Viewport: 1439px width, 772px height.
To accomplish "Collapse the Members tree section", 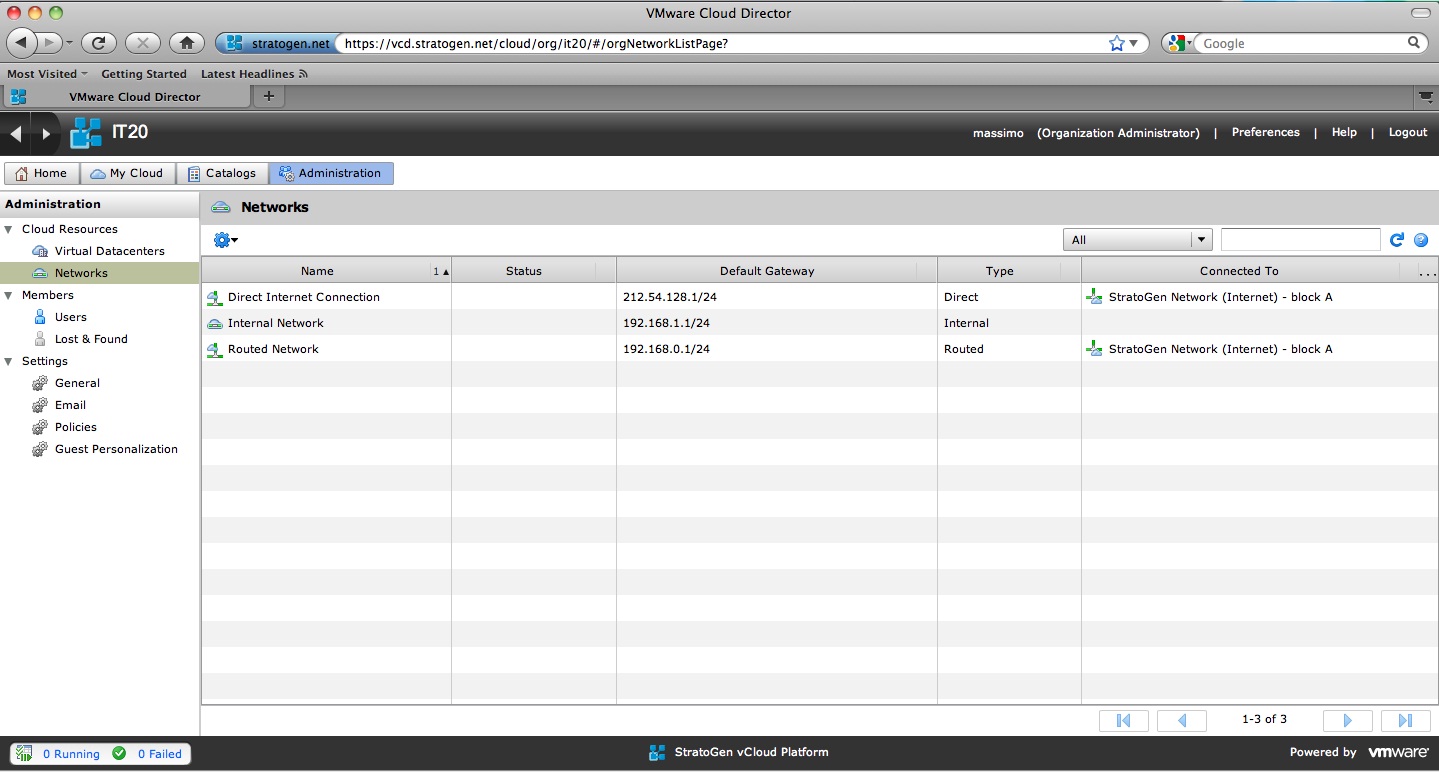I will point(9,295).
